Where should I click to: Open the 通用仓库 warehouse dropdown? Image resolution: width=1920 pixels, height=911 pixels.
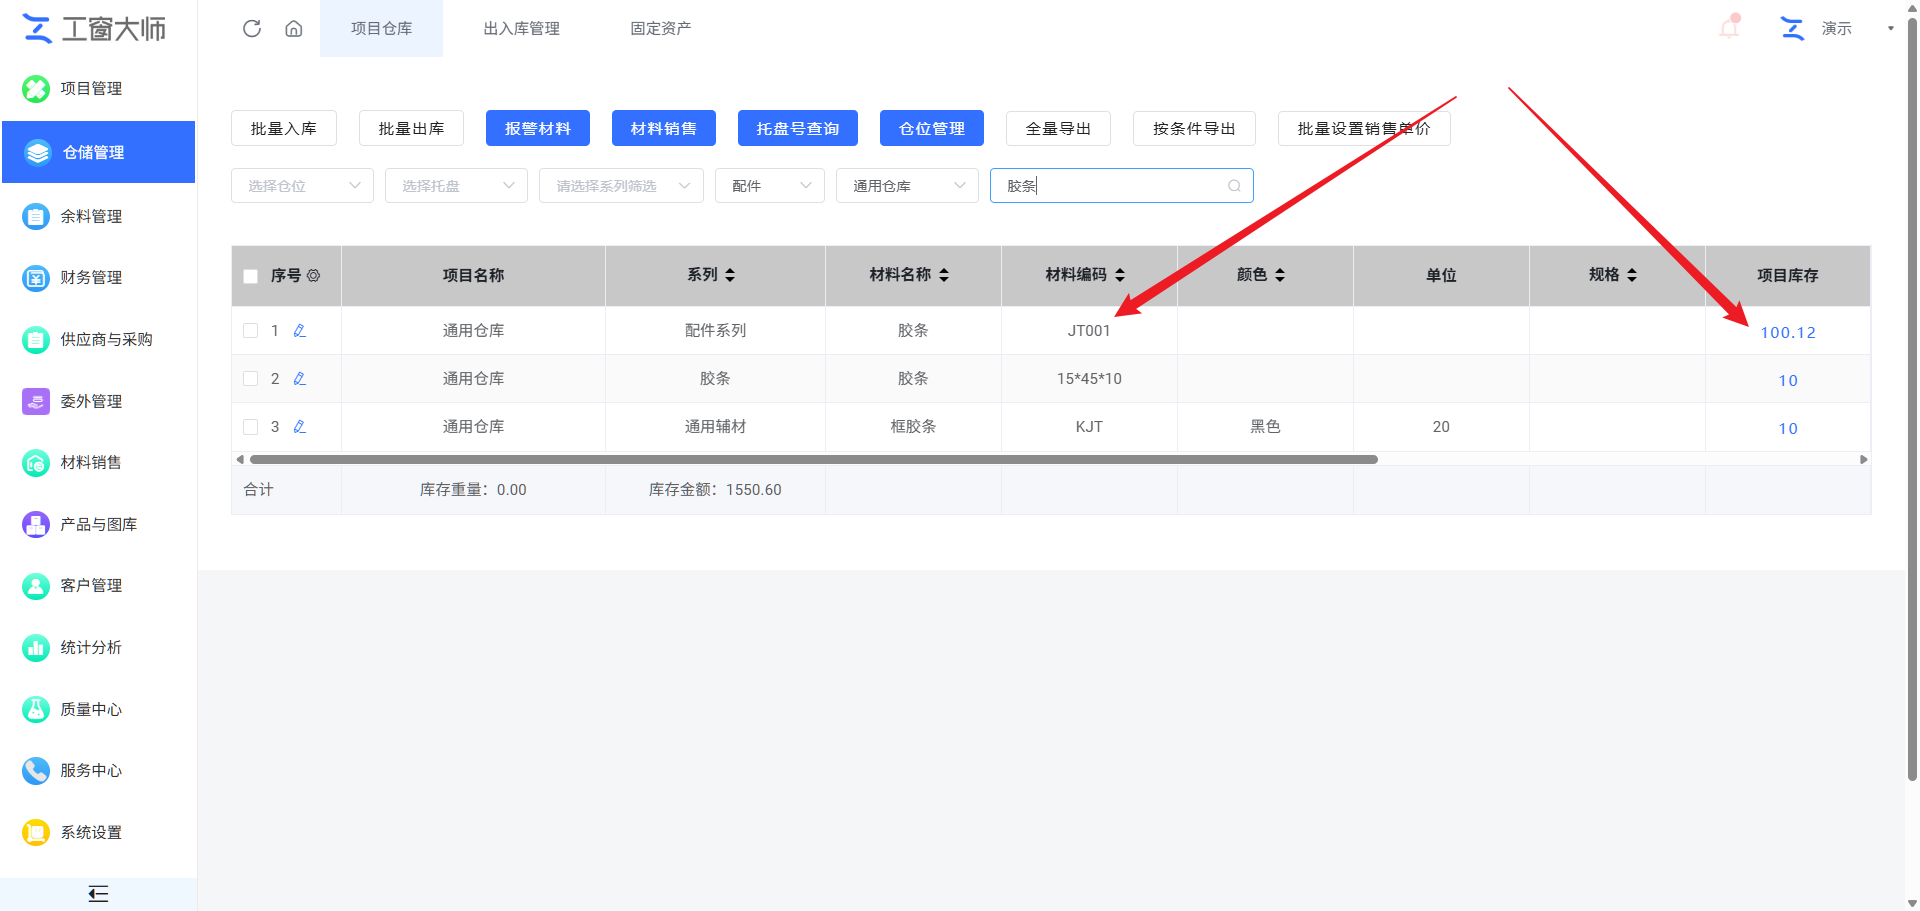click(907, 186)
